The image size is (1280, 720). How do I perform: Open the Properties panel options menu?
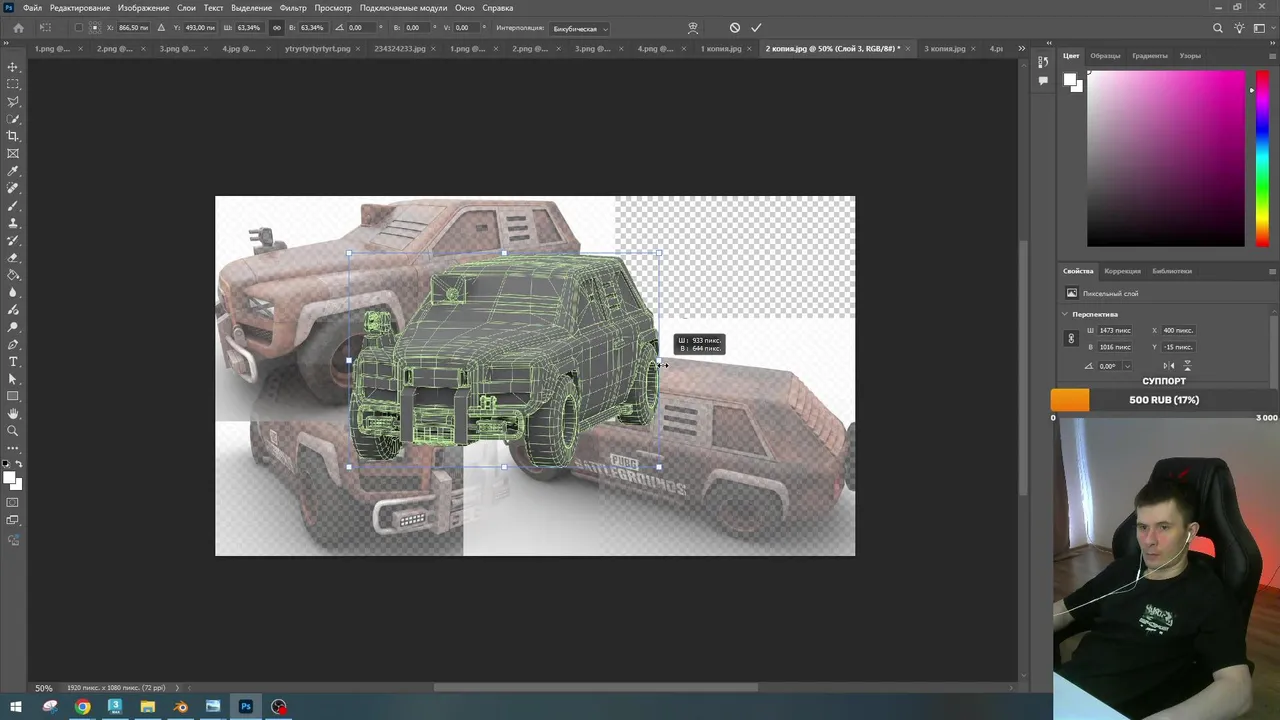[x=1272, y=271]
